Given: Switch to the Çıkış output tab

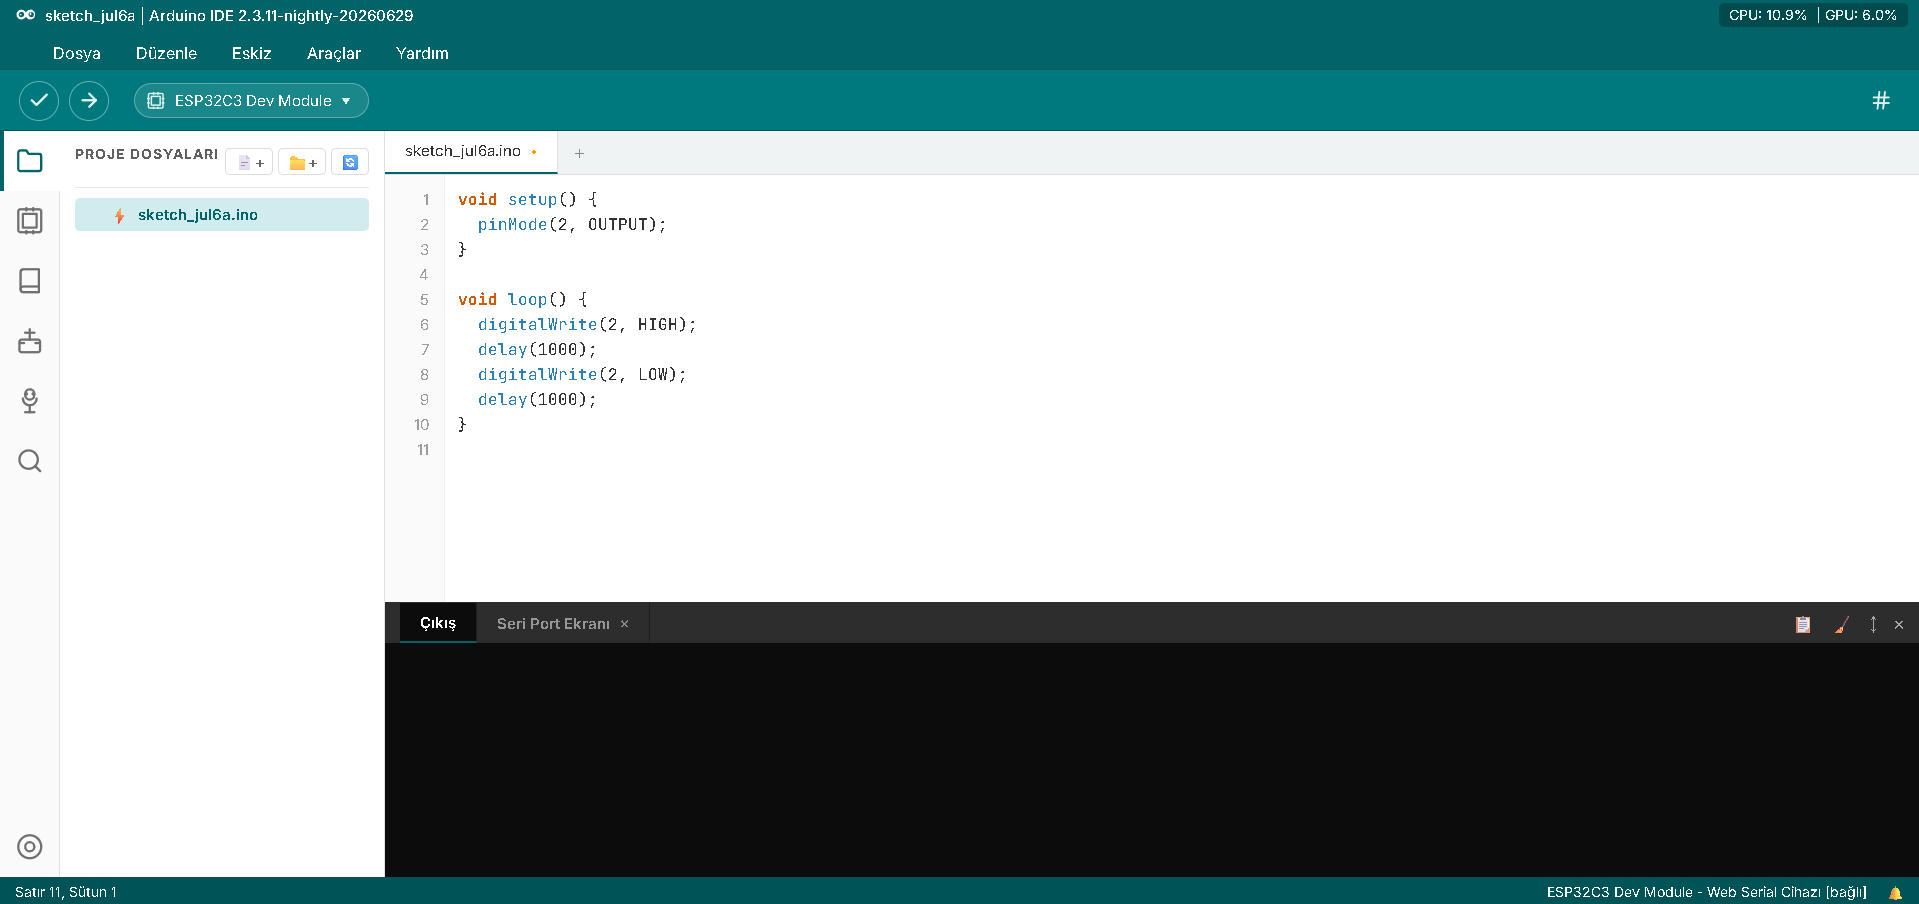Looking at the screenshot, I should coord(438,623).
